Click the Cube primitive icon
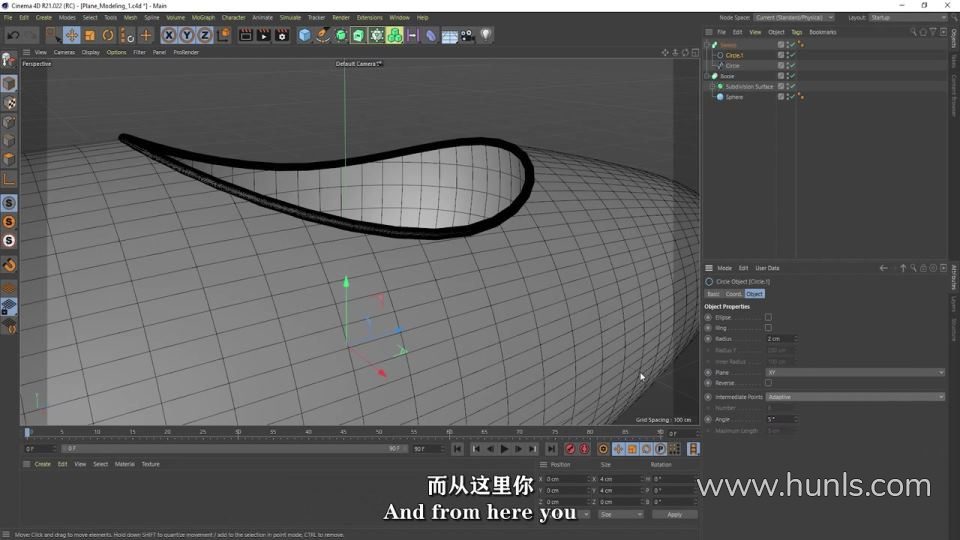Viewport: 960px width, 540px height. [x=305, y=35]
